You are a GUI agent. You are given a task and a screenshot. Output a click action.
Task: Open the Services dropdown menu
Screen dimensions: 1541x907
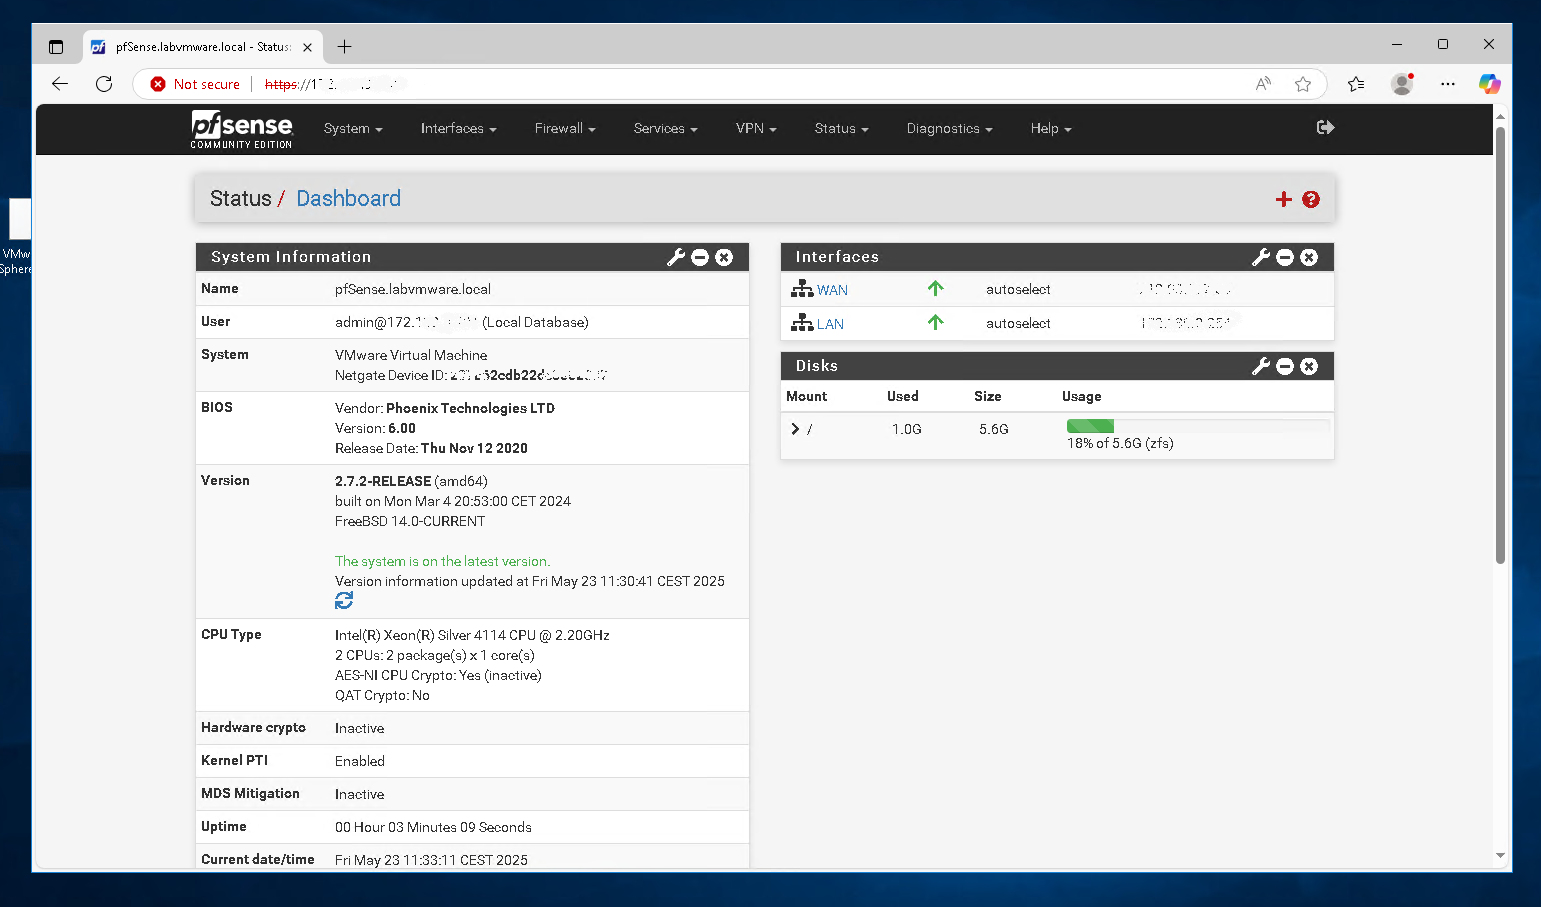click(665, 129)
